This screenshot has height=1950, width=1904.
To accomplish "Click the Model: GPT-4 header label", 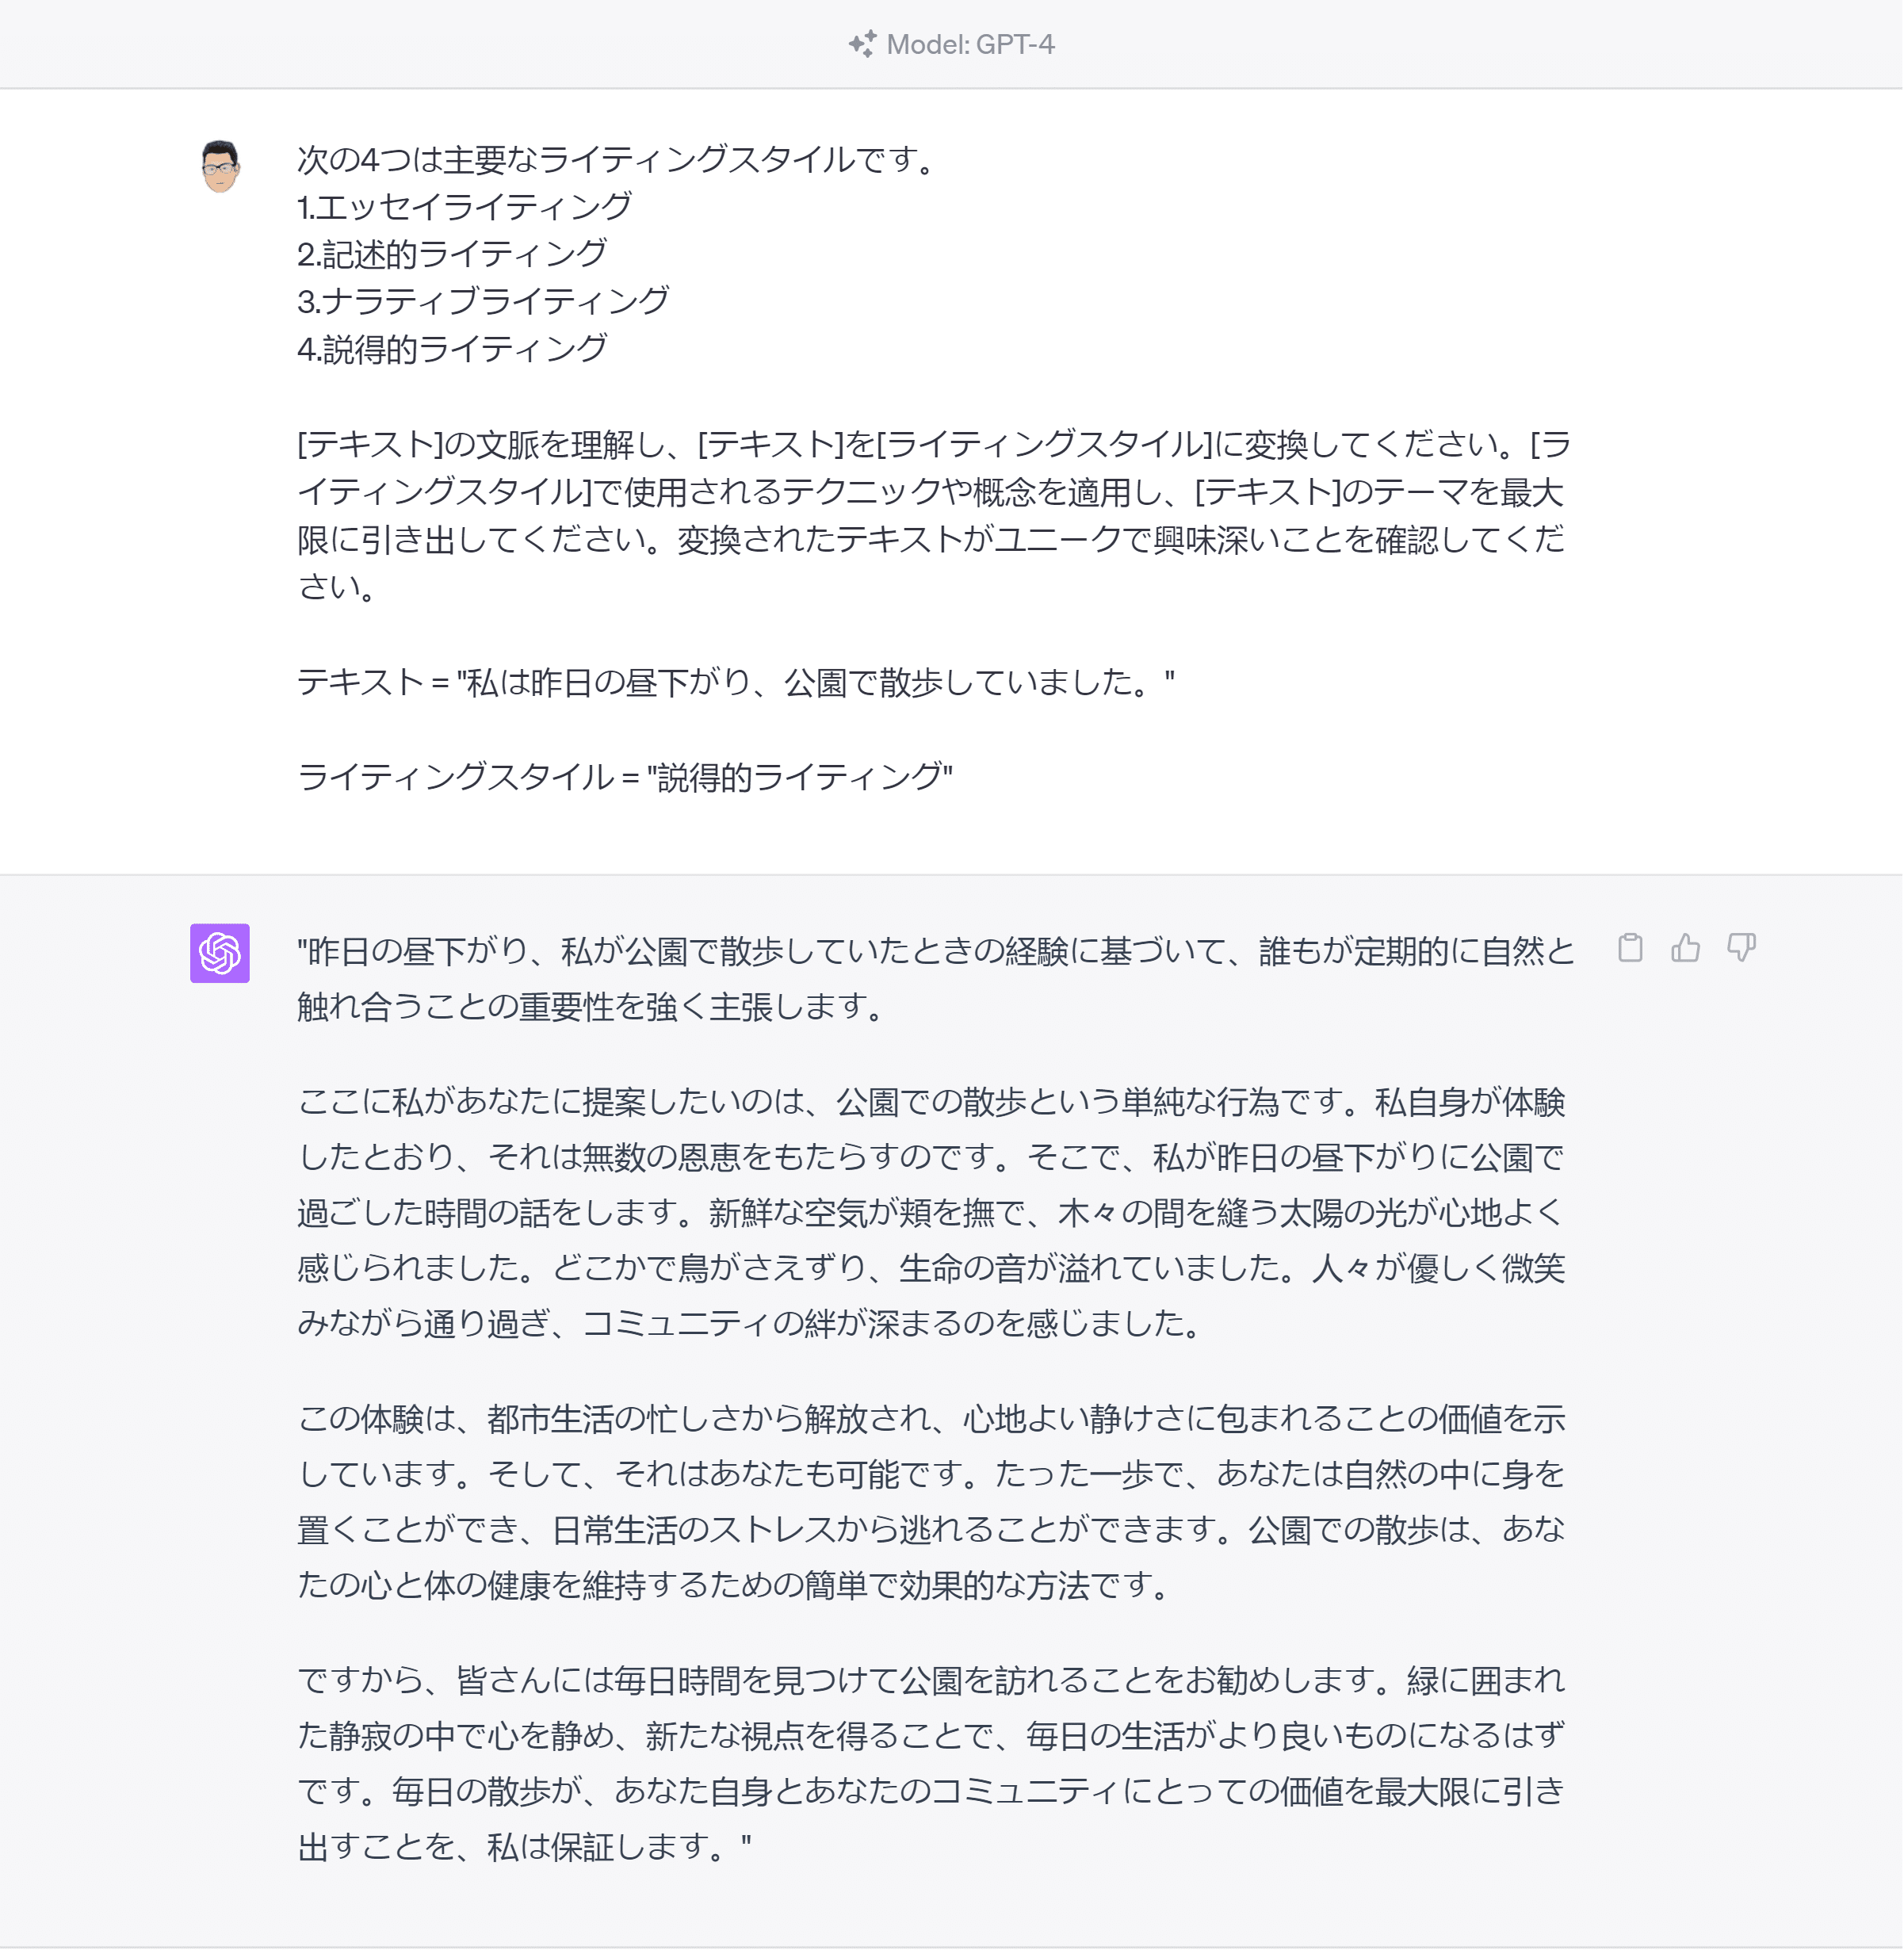I will (970, 45).
